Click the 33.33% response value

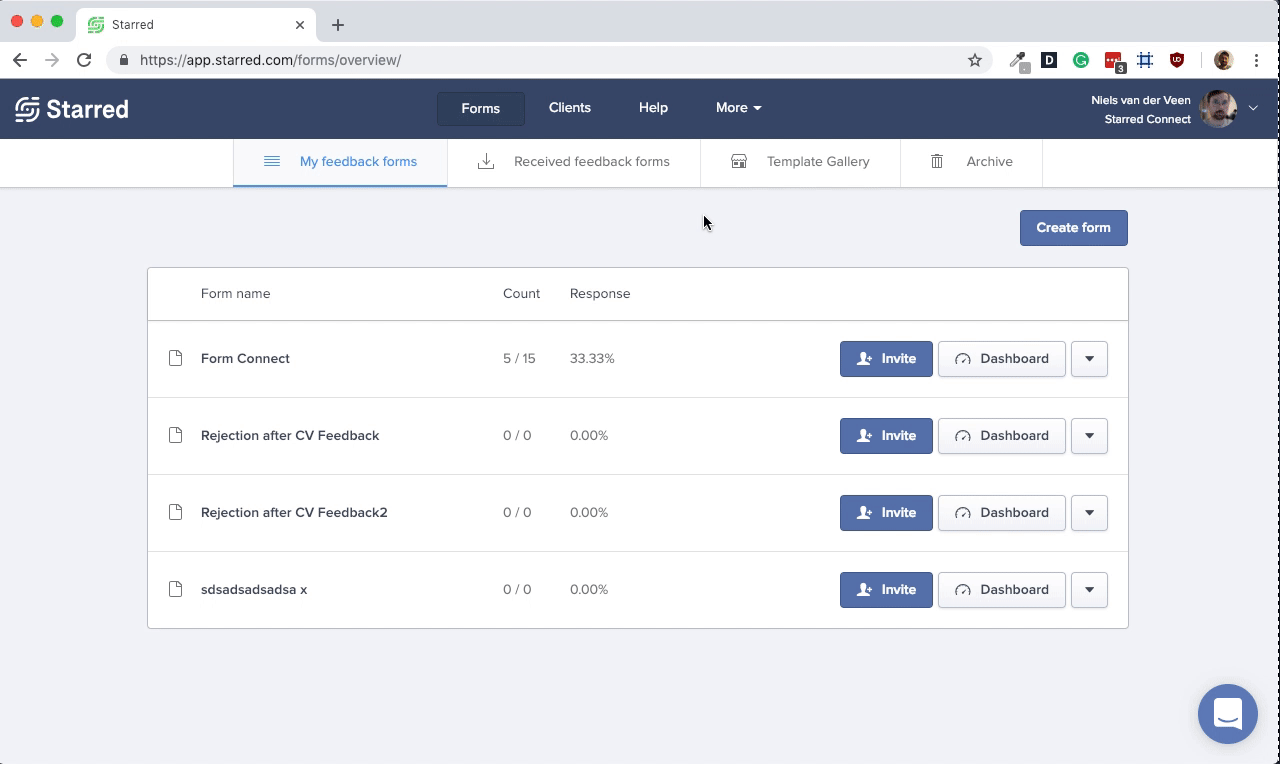(x=592, y=358)
